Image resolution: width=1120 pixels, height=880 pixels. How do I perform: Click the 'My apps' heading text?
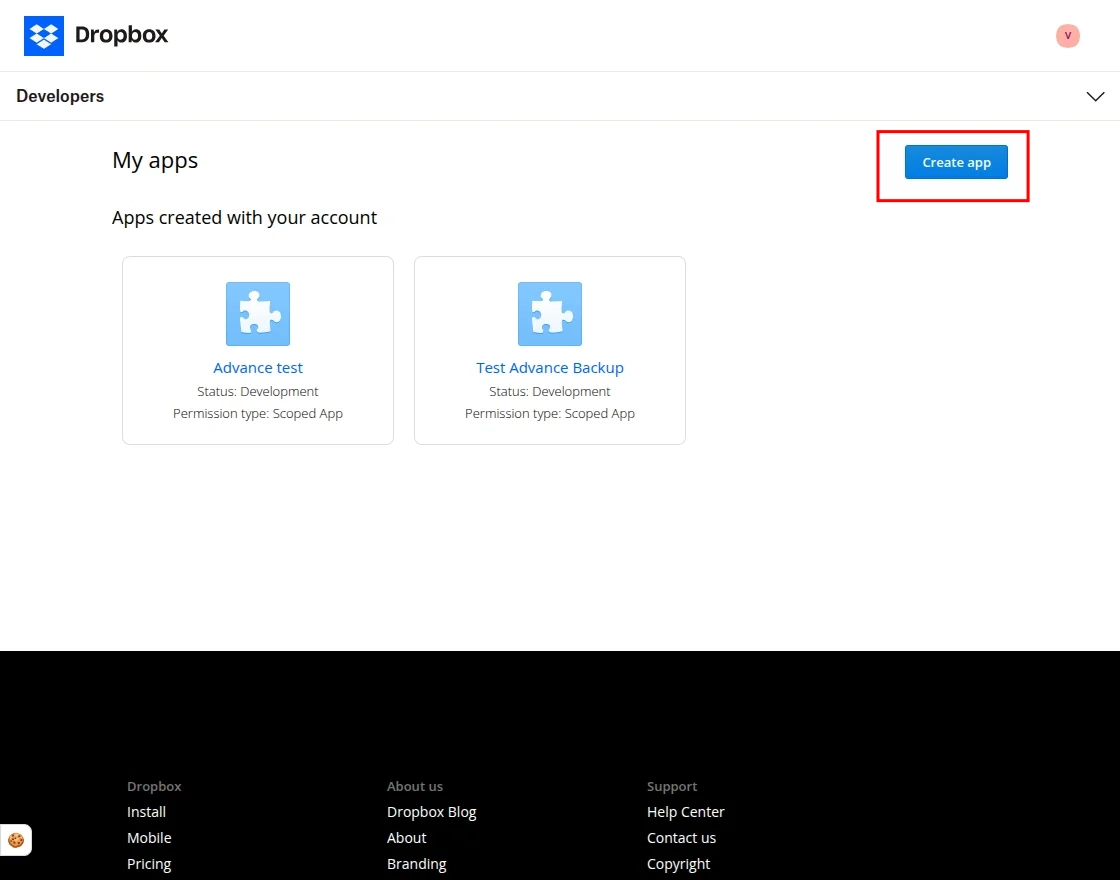[155, 161]
